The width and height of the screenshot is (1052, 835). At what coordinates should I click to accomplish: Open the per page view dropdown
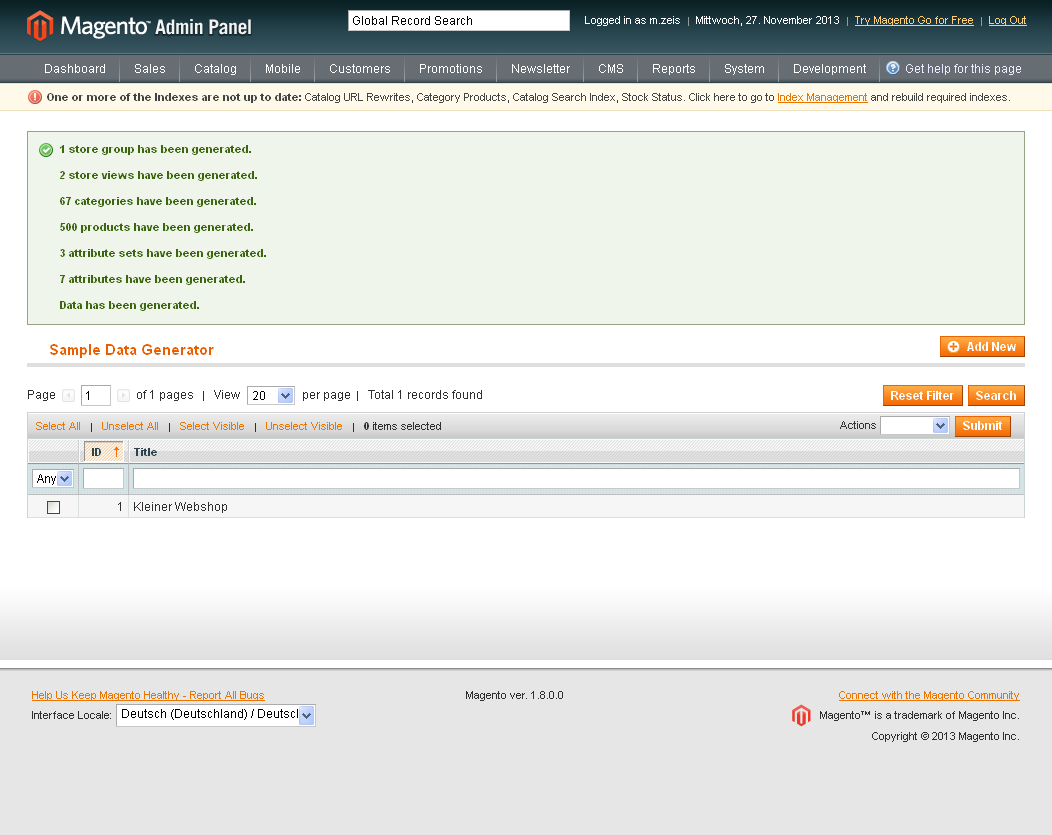point(270,396)
